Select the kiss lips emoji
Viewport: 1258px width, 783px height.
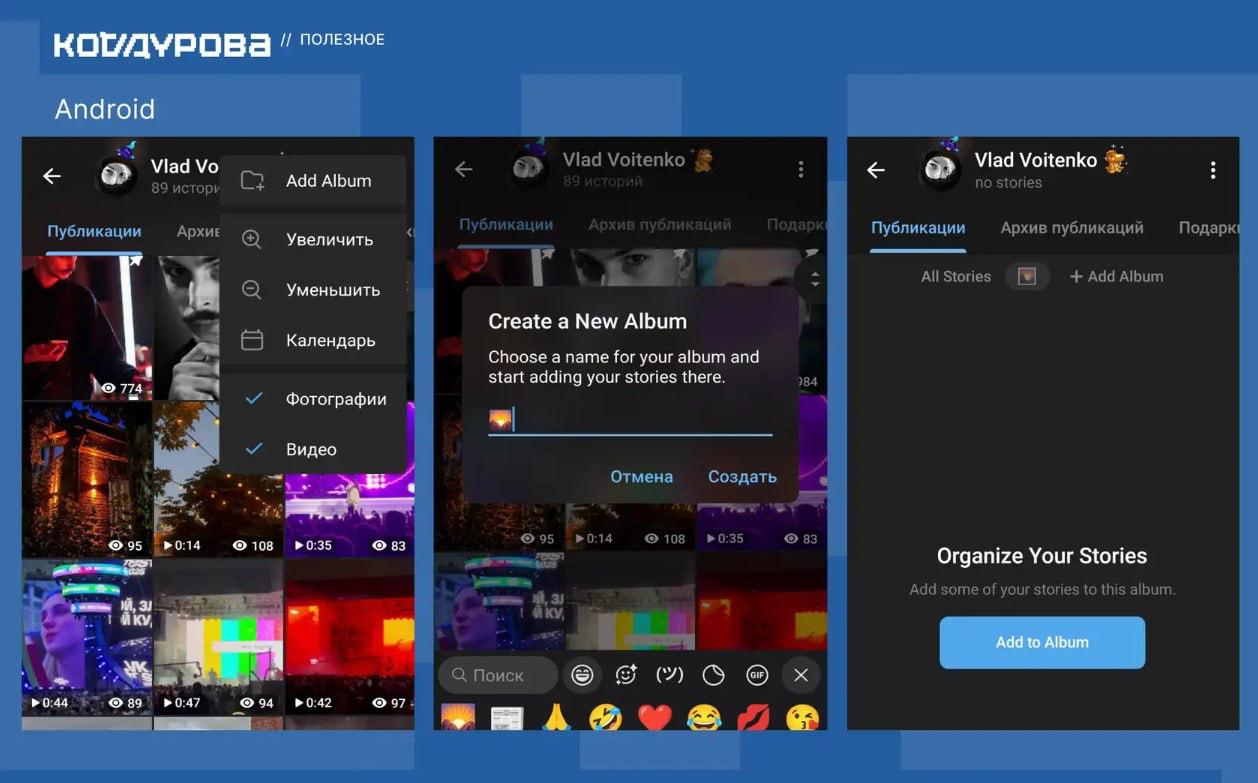752,717
